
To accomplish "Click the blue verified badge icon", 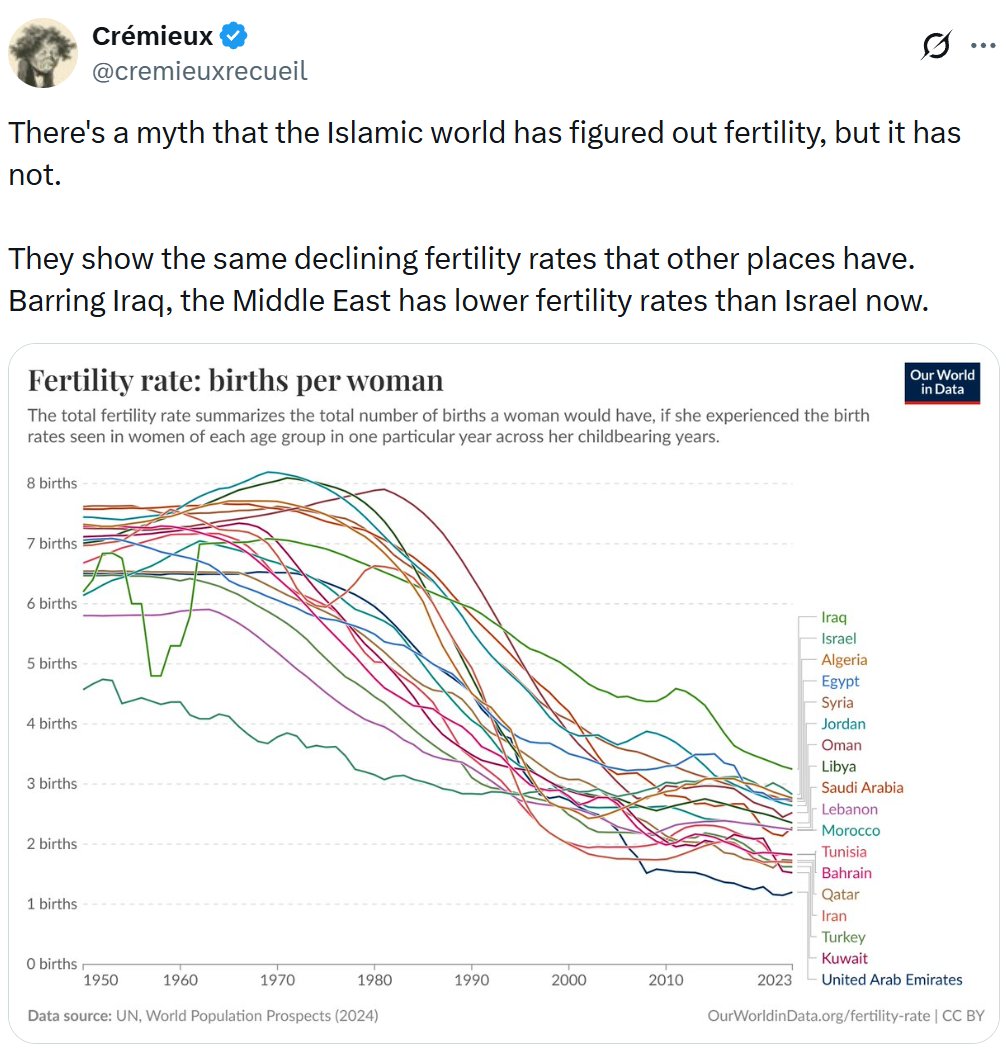I will coord(233,36).
